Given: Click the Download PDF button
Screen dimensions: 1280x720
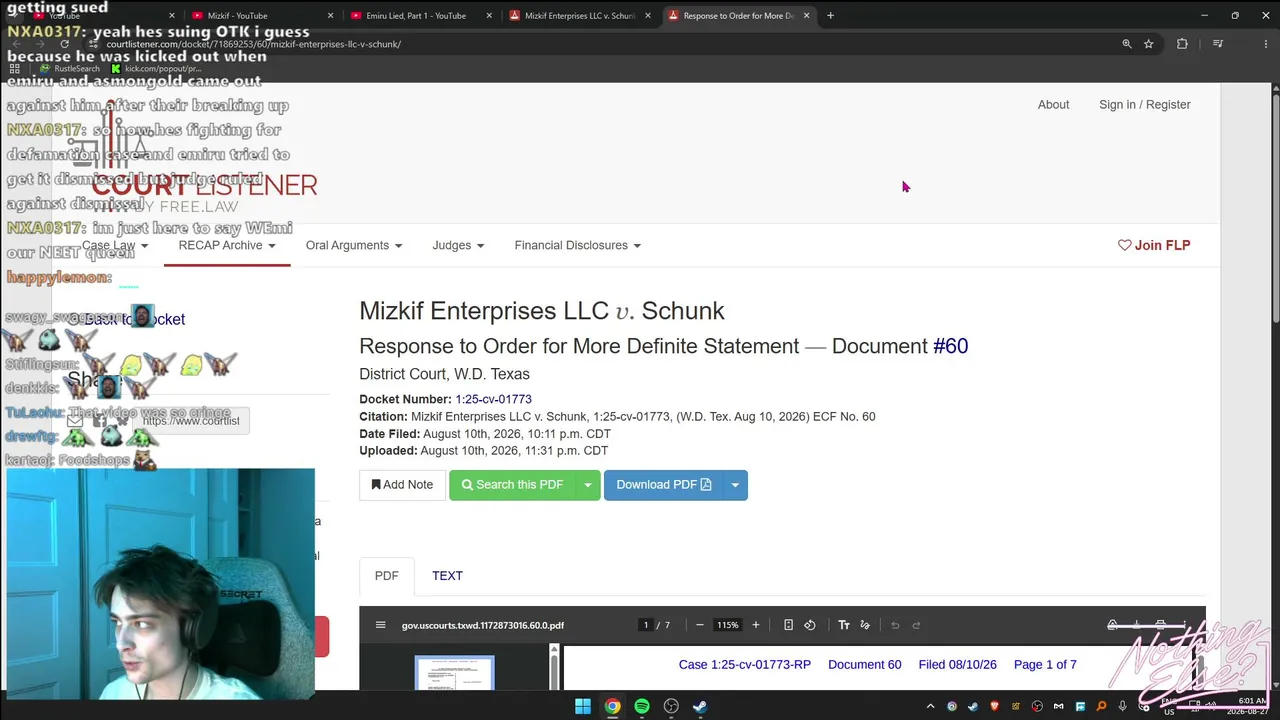Looking at the screenshot, I should coord(663,485).
